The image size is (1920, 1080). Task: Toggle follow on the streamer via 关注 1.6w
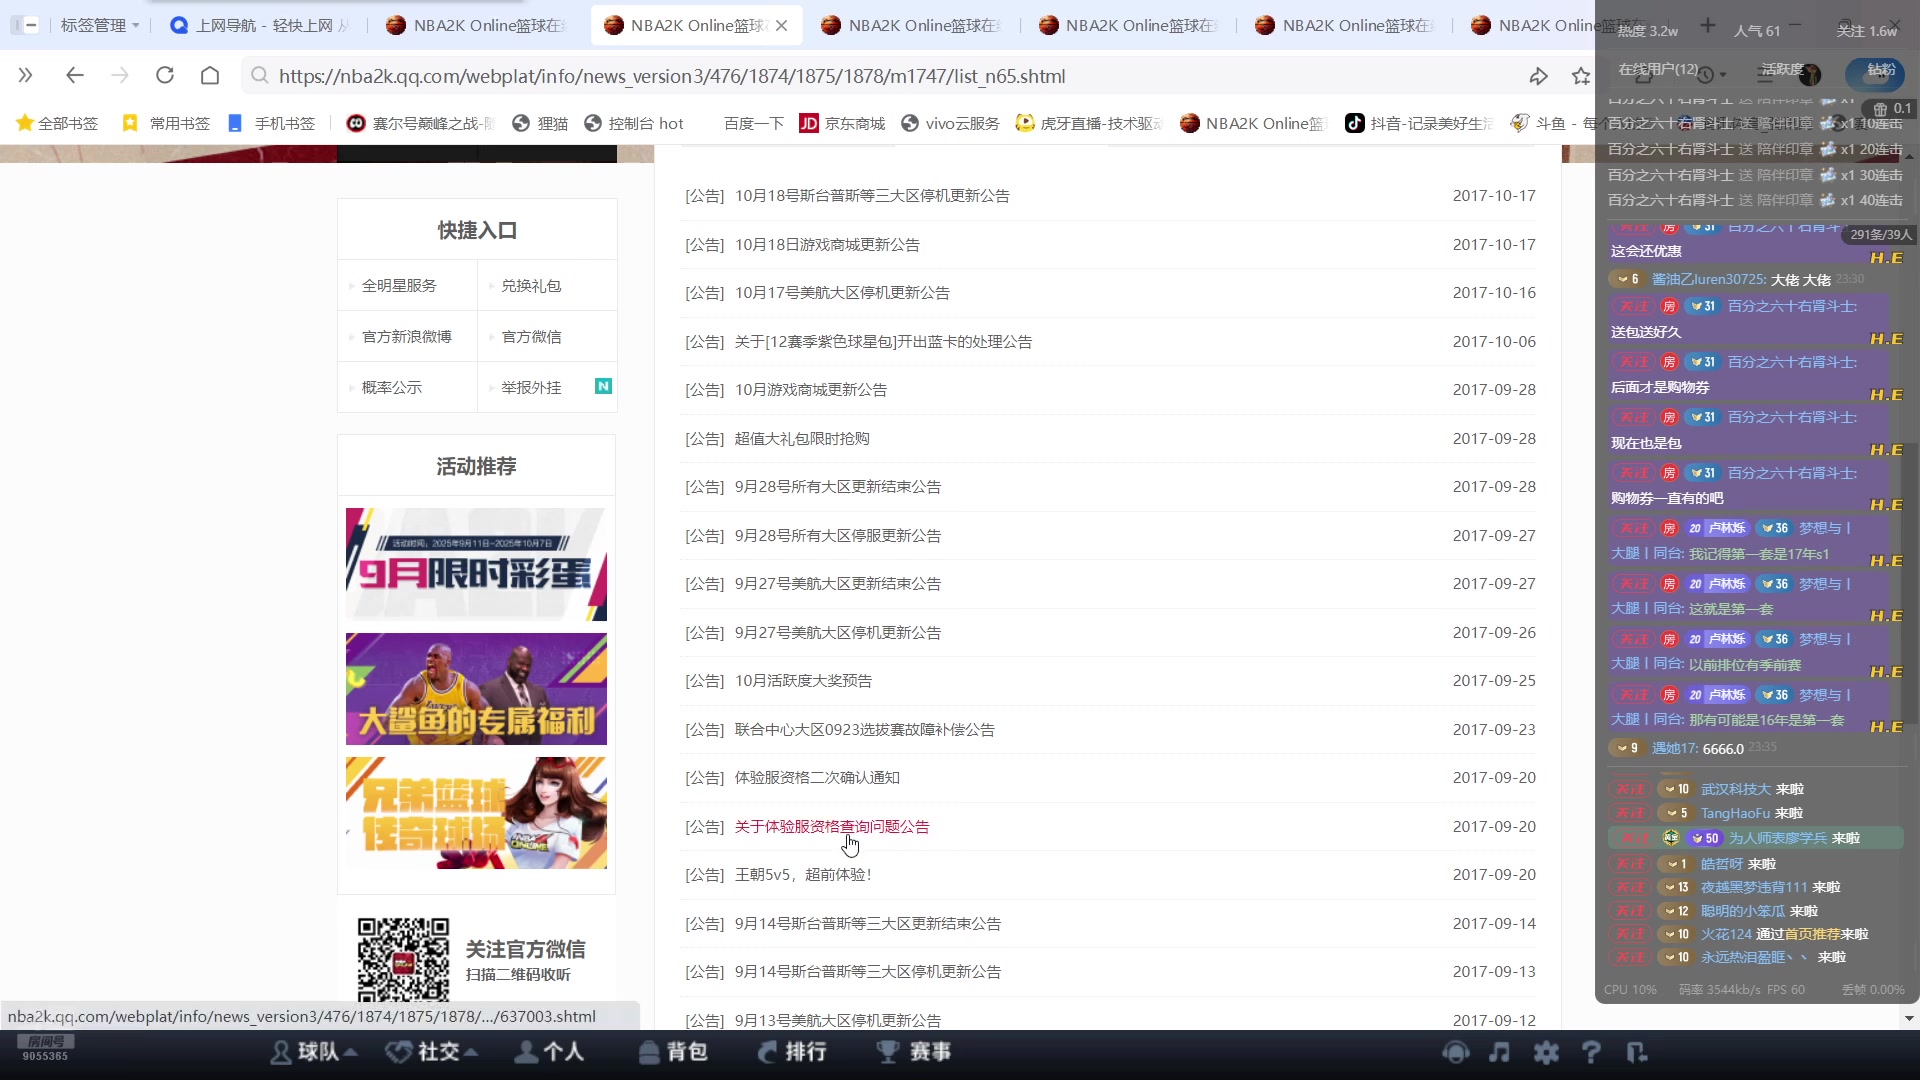tap(1868, 31)
